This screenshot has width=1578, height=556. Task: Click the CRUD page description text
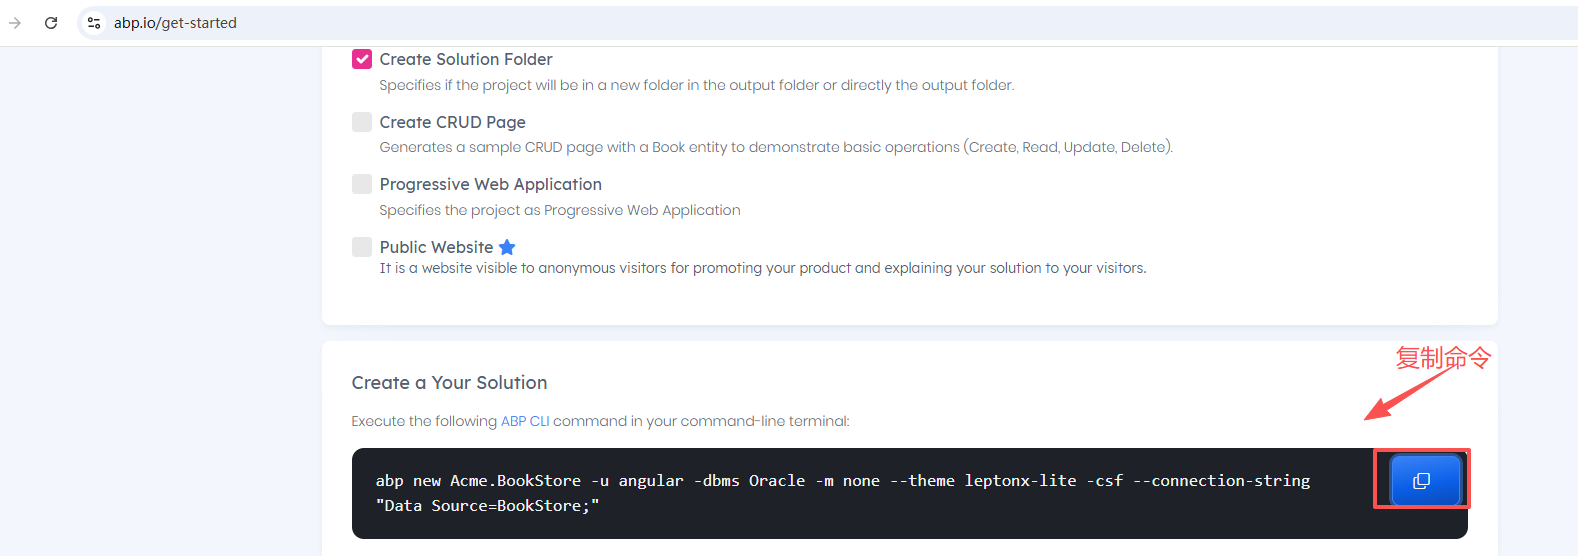tap(776, 147)
